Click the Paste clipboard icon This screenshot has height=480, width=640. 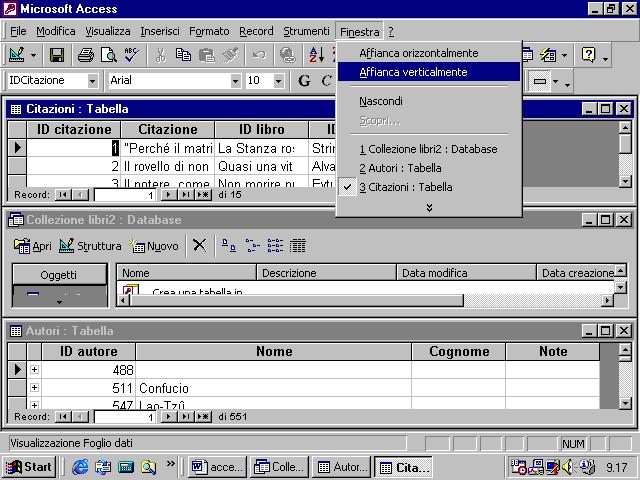click(207, 55)
